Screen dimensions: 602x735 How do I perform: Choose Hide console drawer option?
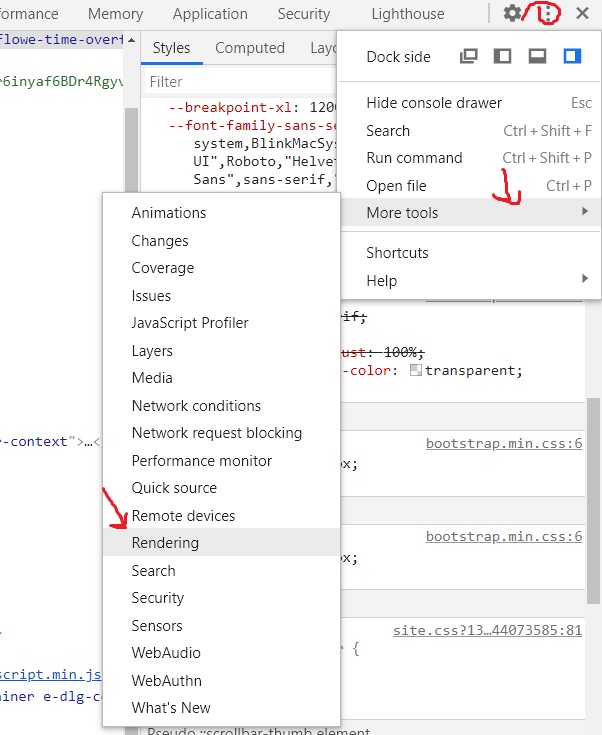[x=434, y=103]
